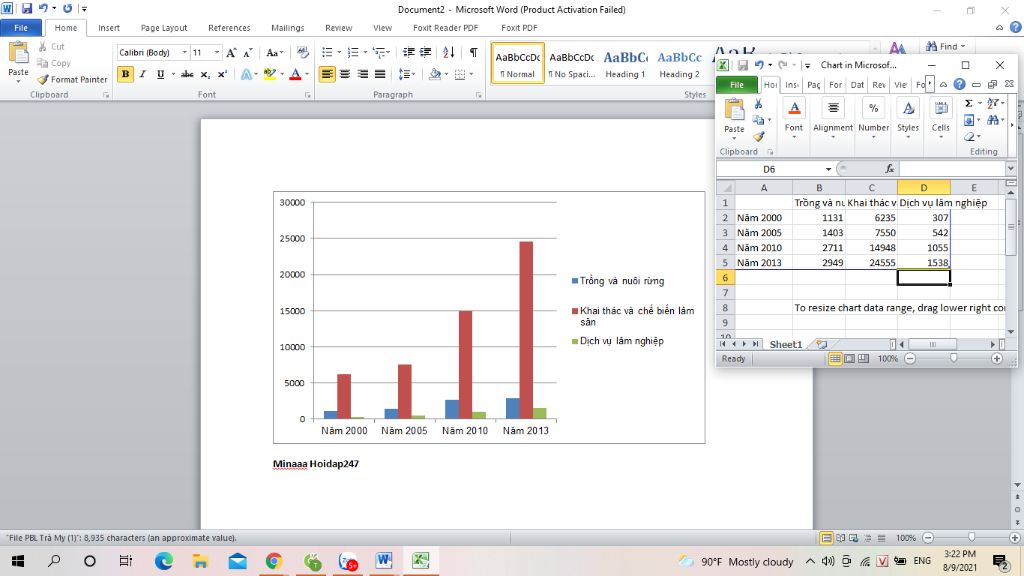The width and height of the screenshot is (1024, 576).
Task: Open Excel Number group button
Action: click(873, 116)
